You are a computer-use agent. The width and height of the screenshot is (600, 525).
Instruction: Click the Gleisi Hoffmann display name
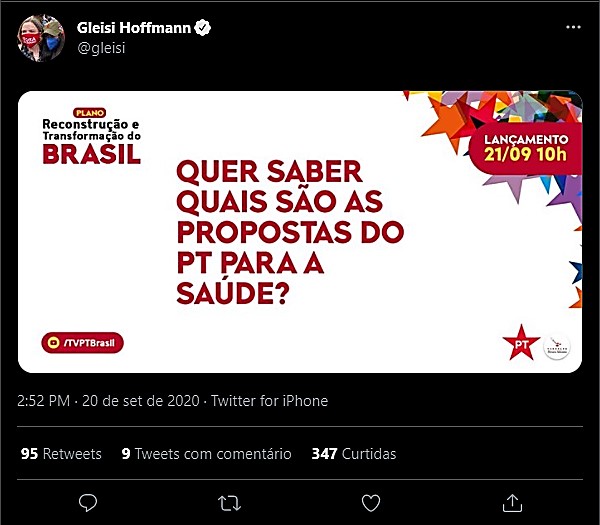[134, 28]
